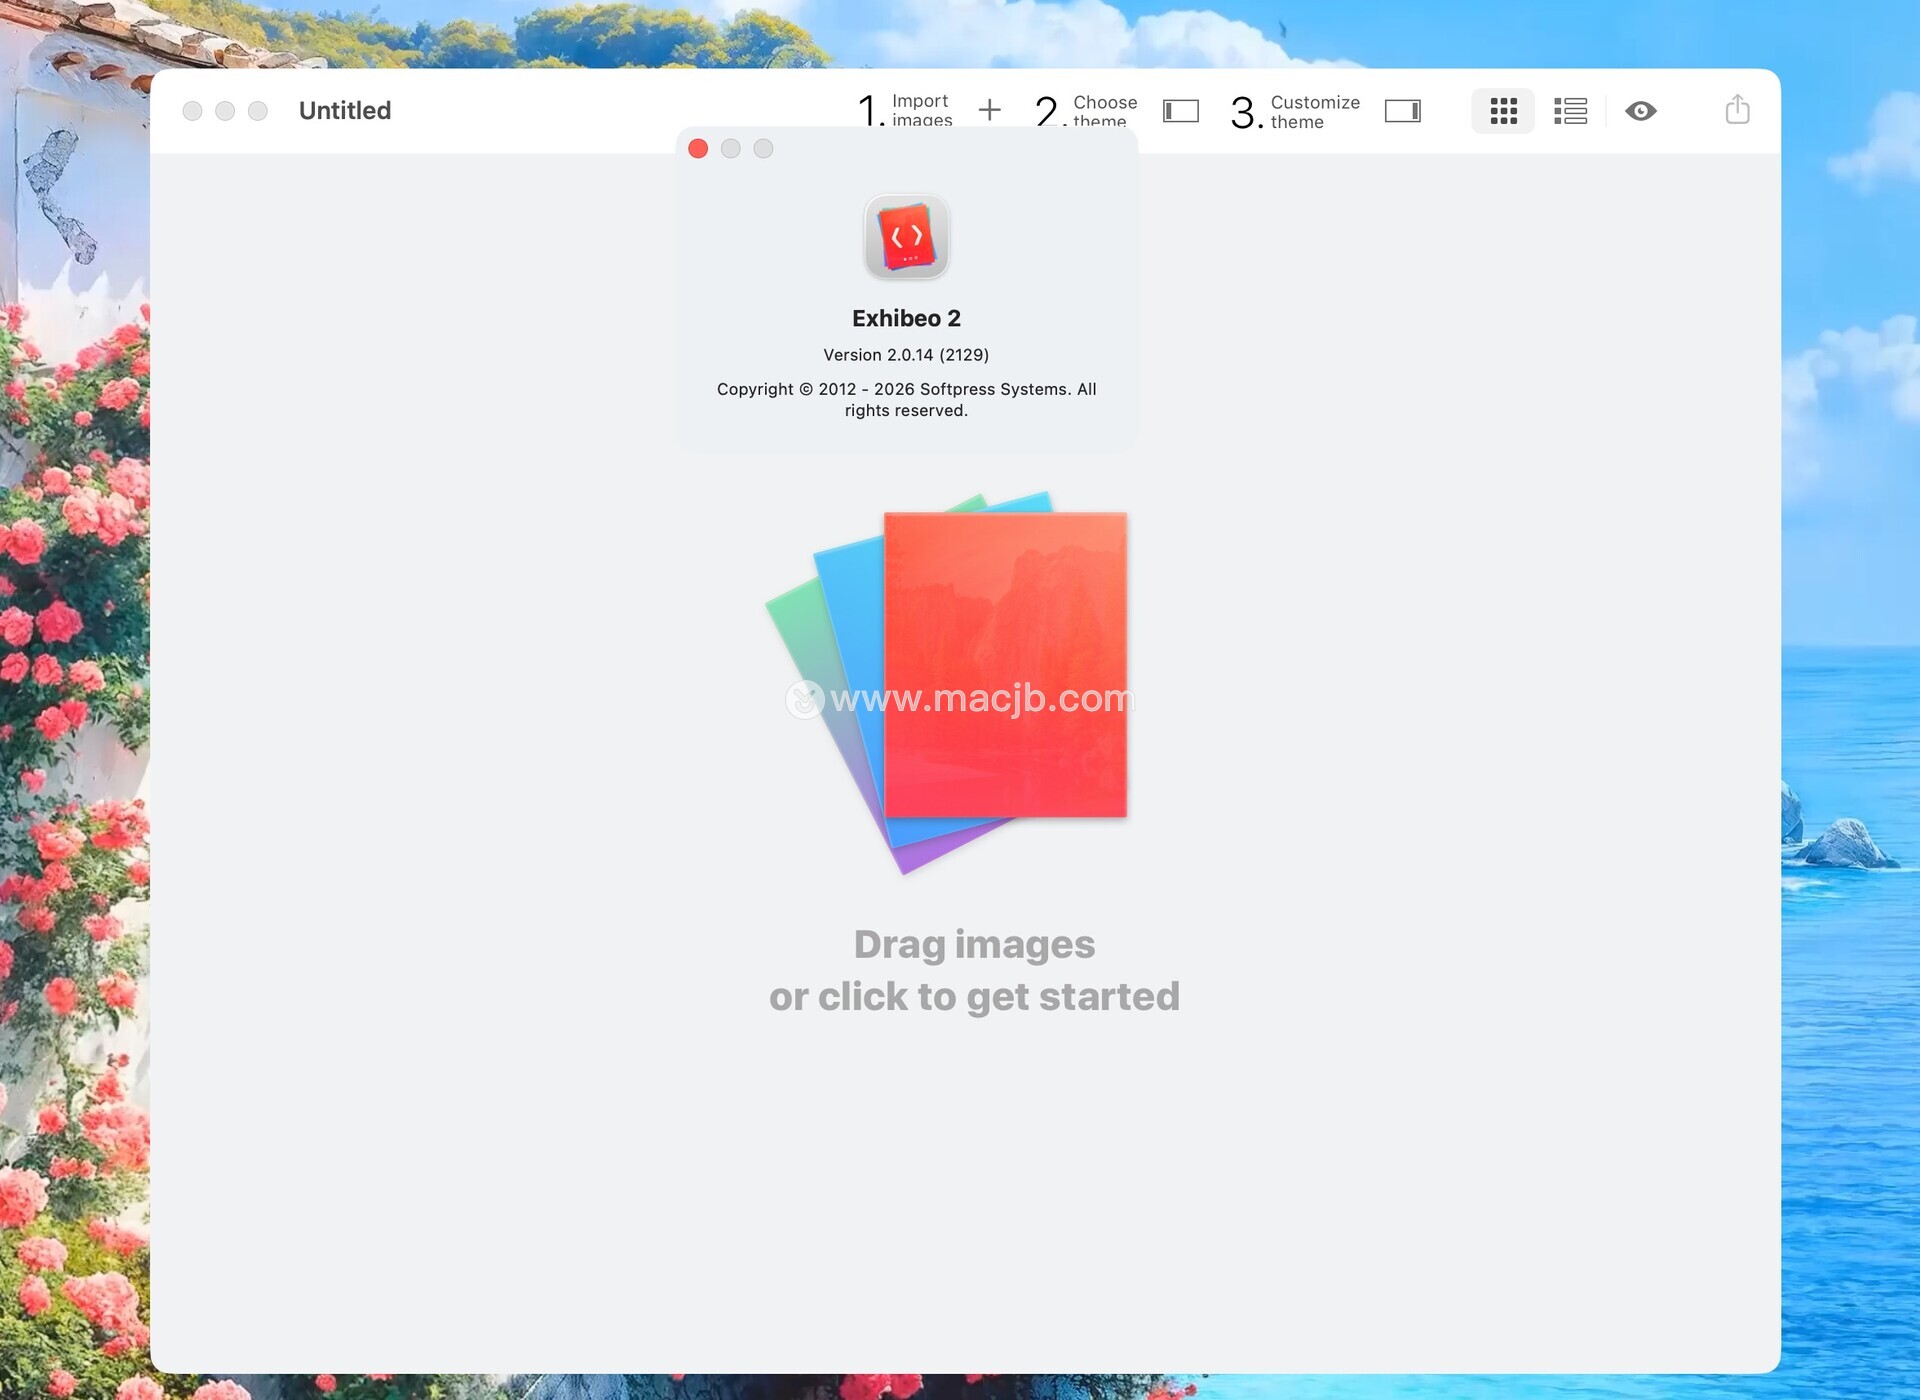Switch to grid view of images

click(x=1502, y=111)
